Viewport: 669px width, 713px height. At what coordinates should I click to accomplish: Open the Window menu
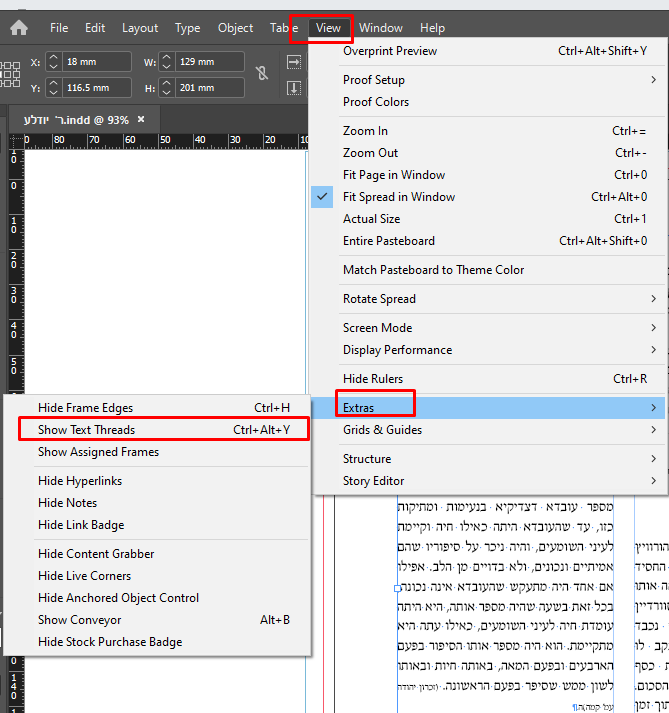(x=381, y=28)
